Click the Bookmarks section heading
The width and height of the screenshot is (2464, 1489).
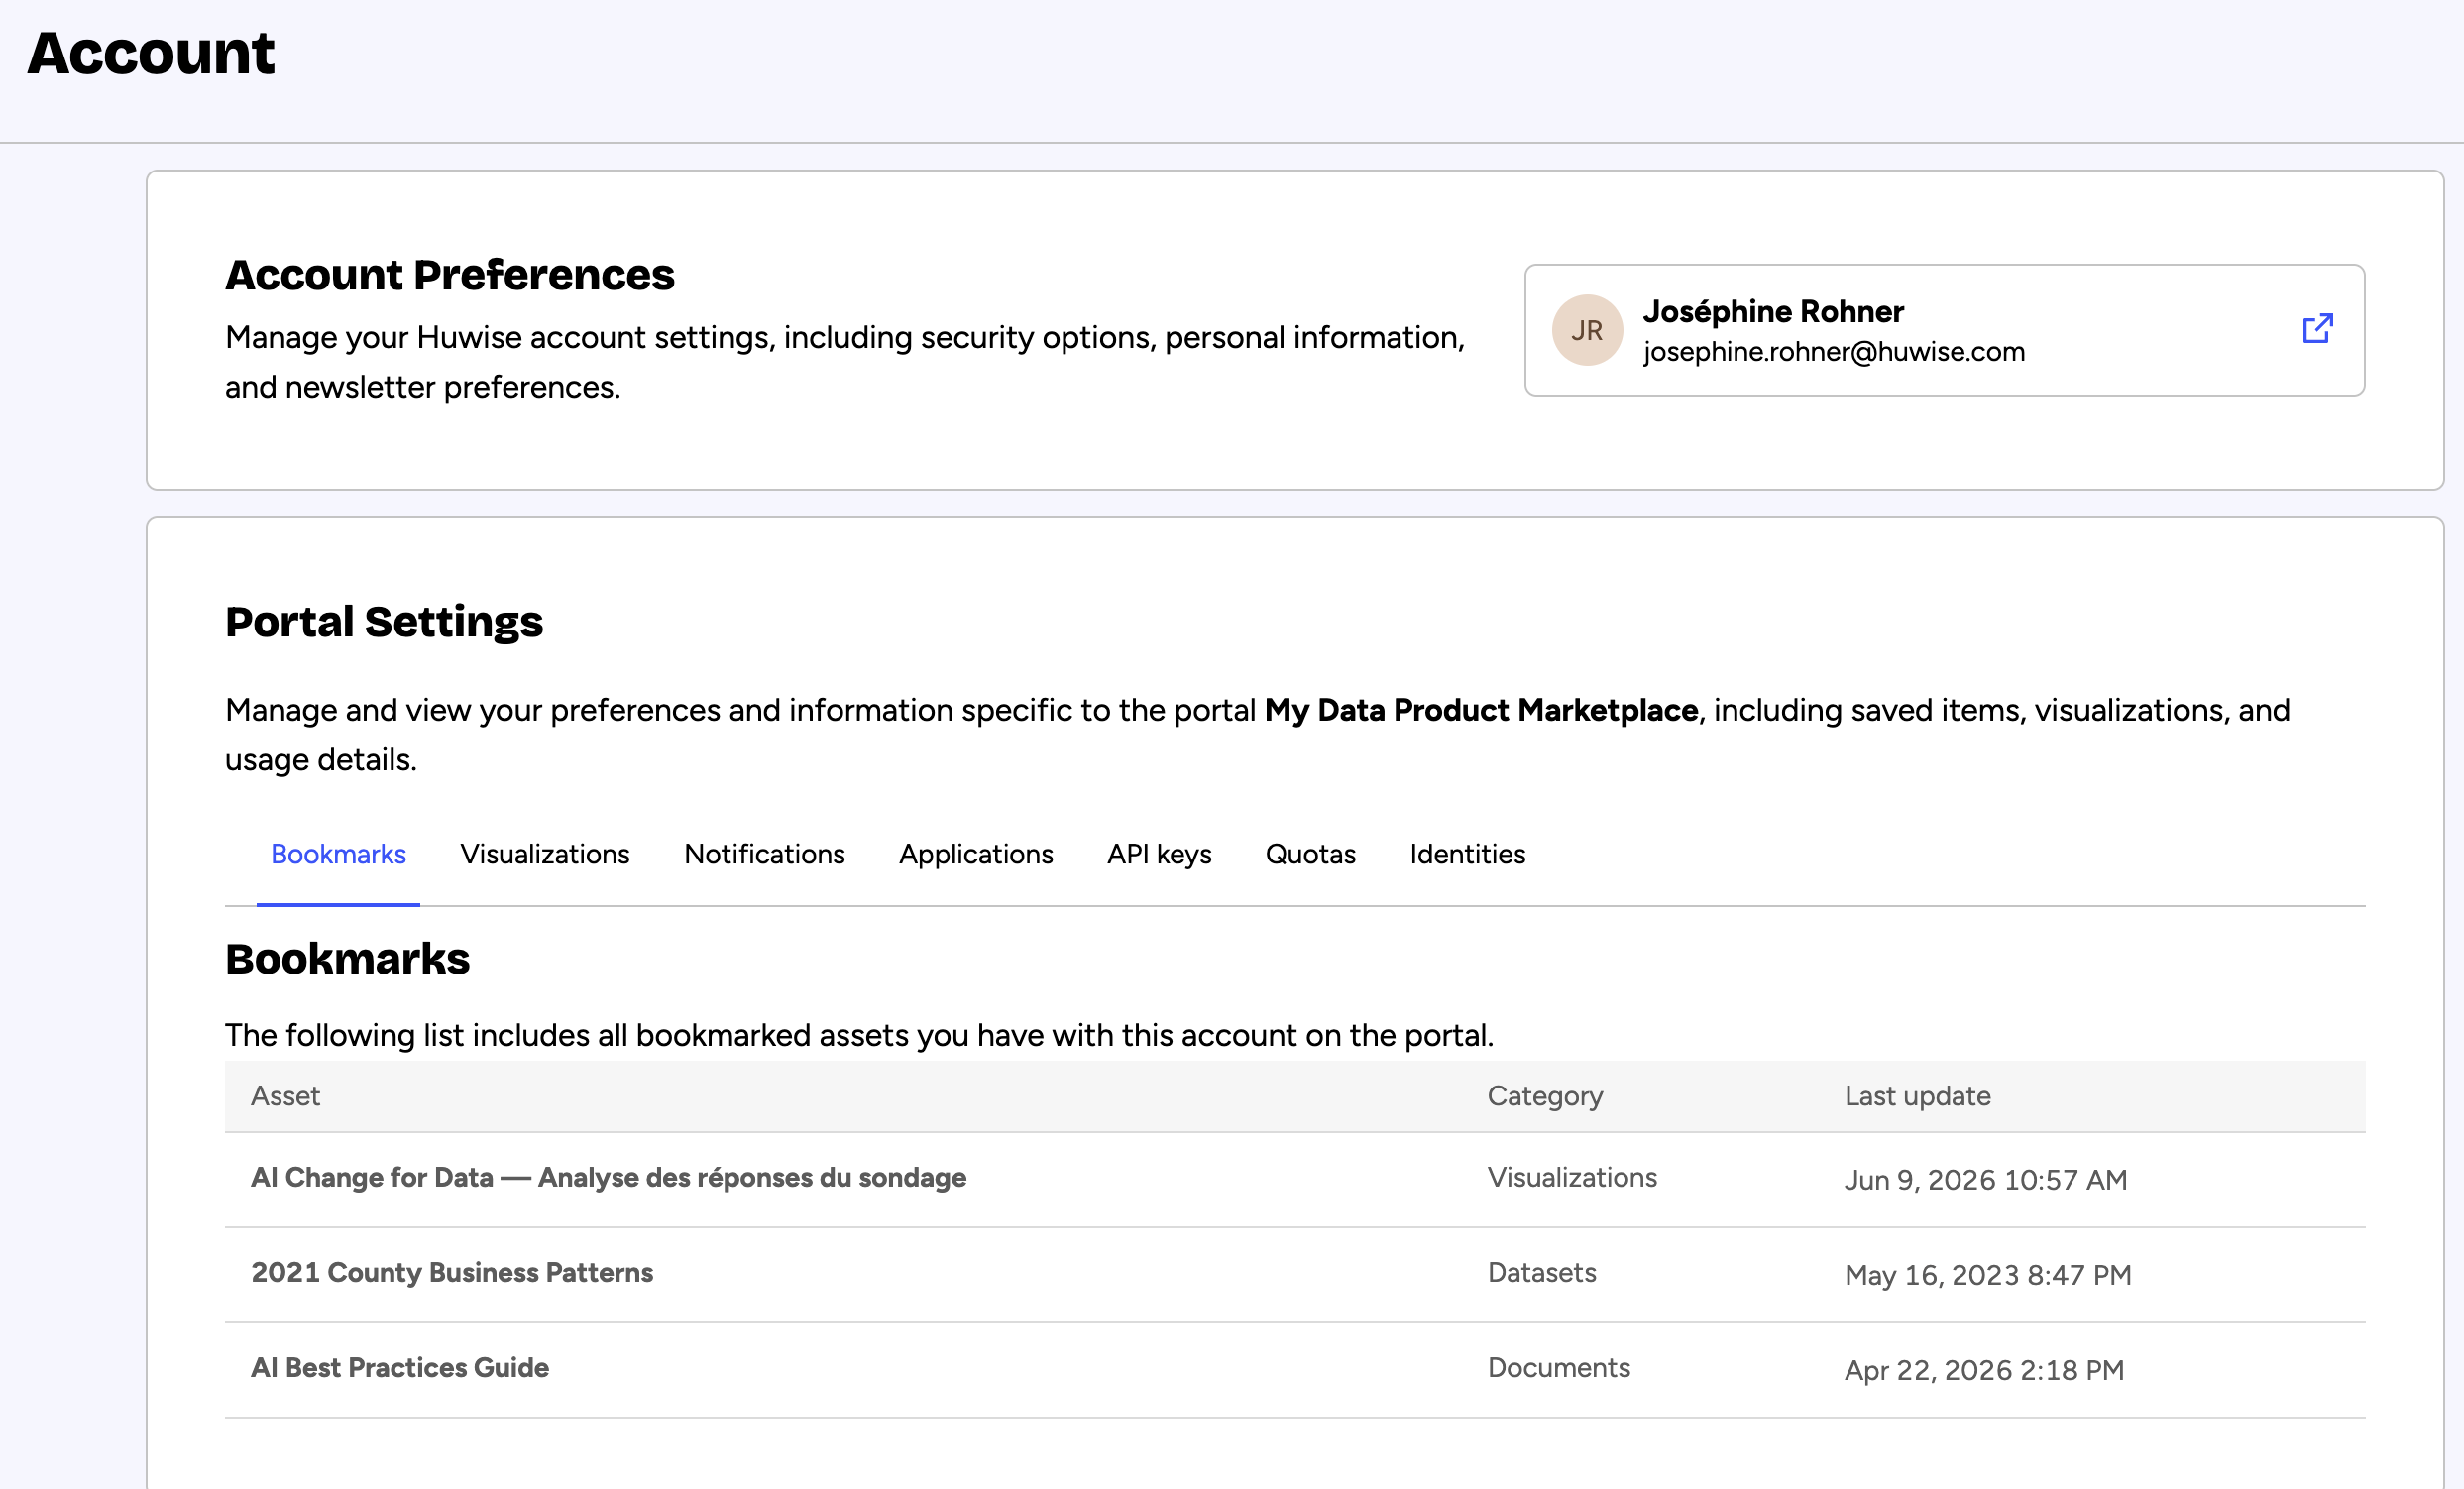pos(347,959)
